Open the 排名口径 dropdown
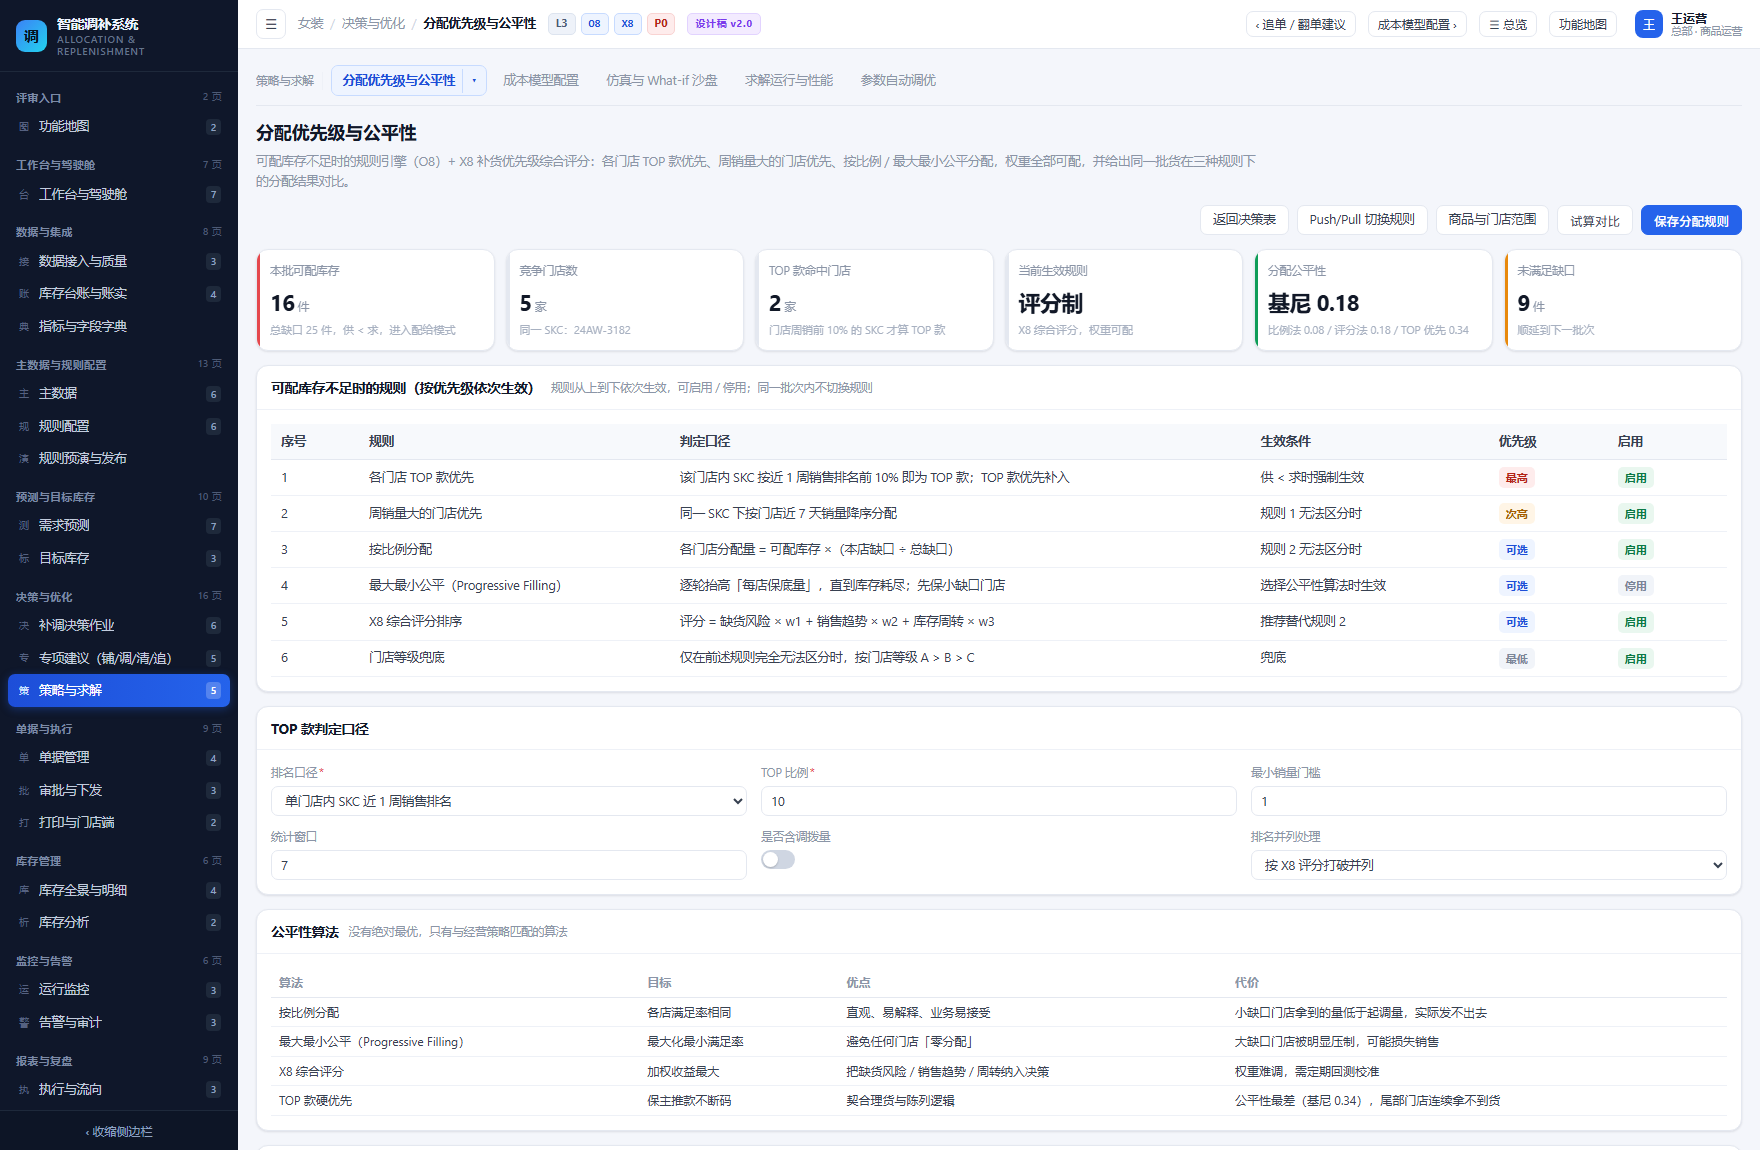 click(509, 801)
